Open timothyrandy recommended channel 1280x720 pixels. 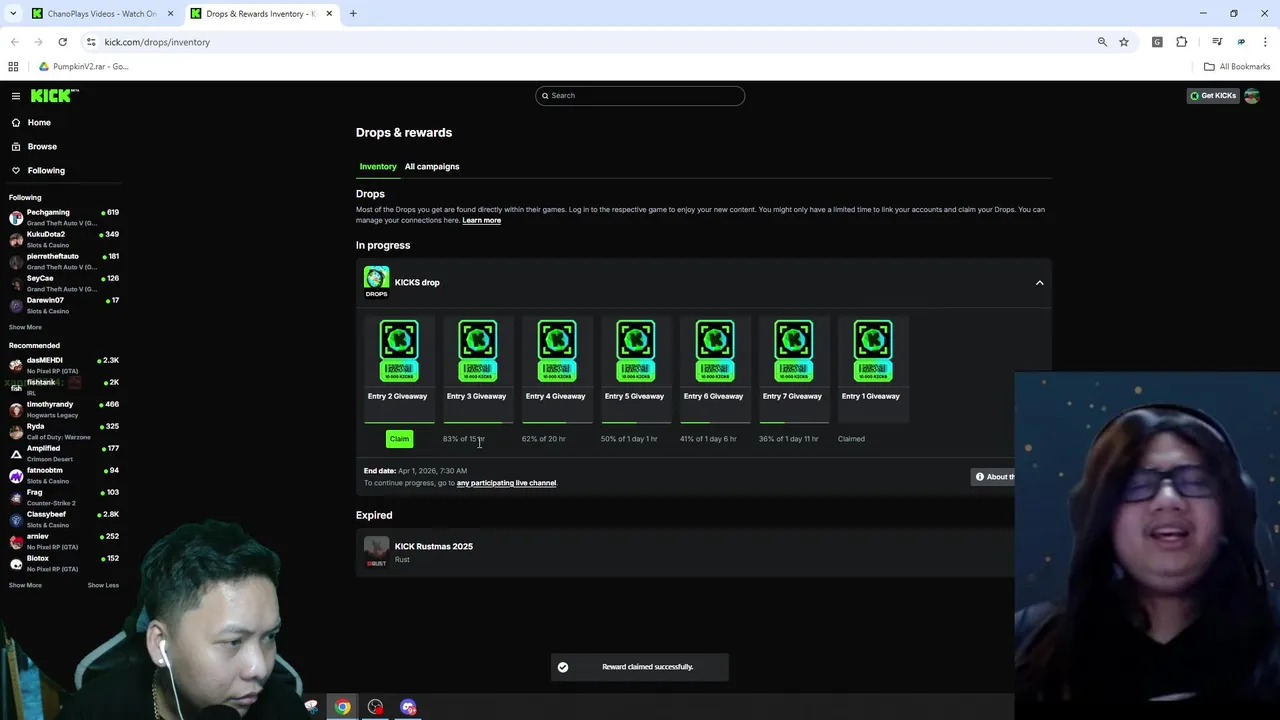coord(64,409)
